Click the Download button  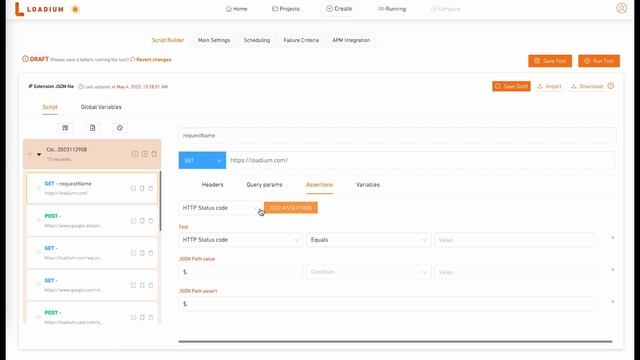(587, 86)
